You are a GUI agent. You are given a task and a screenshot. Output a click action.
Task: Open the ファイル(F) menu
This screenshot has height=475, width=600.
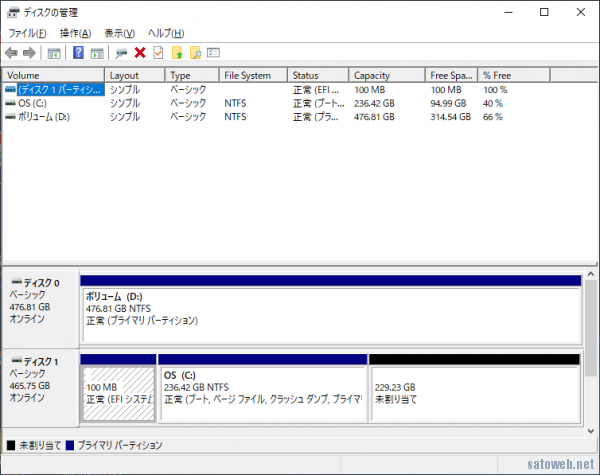click(27, 33)
